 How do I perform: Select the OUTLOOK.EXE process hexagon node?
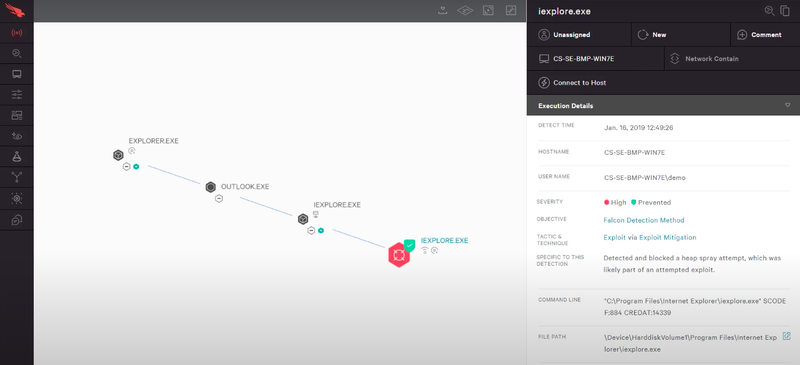coord(211,187)
